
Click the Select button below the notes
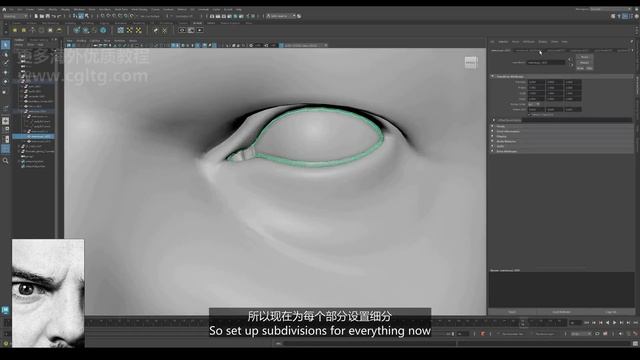click(x=512, y=312)
